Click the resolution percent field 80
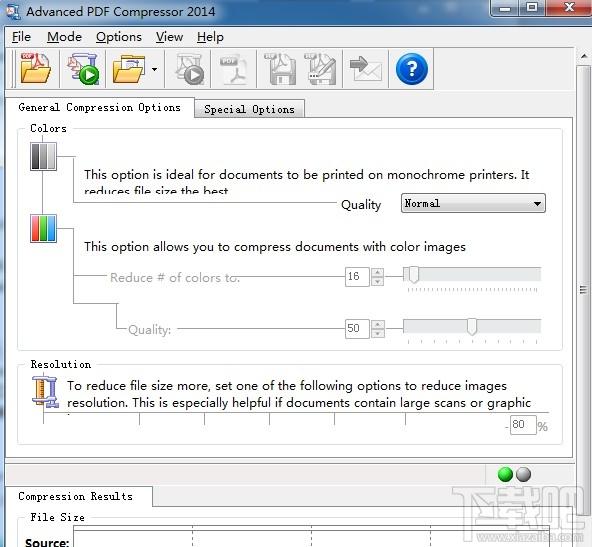Image resolution: width=592 pixels, height=547 pixels. point(523,425)
